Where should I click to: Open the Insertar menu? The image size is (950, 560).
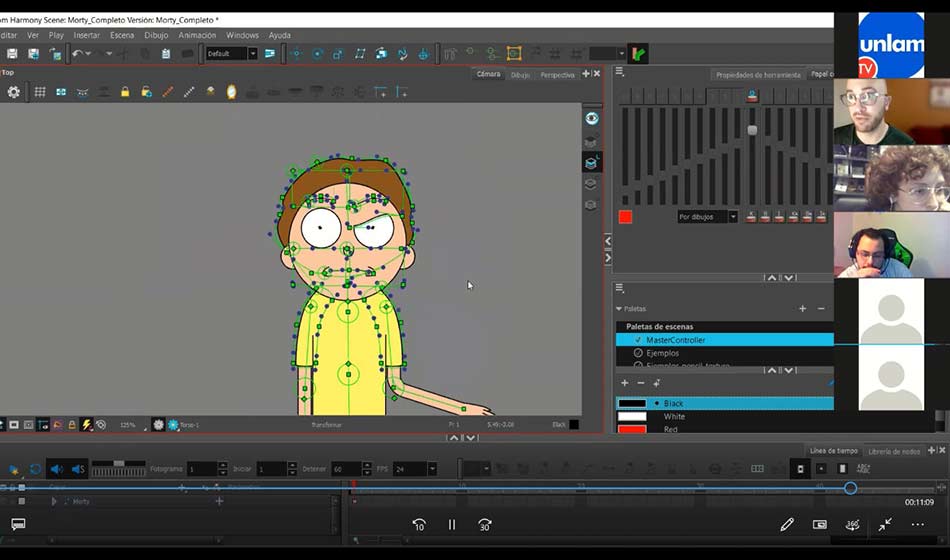coord(87,35)
